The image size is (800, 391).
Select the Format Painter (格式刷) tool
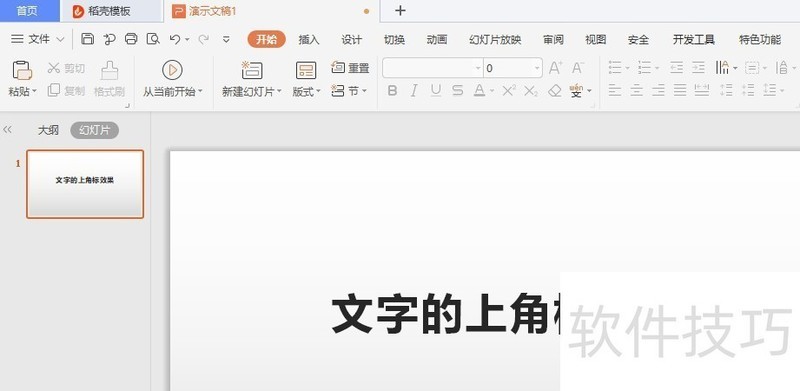pos(109,79)
